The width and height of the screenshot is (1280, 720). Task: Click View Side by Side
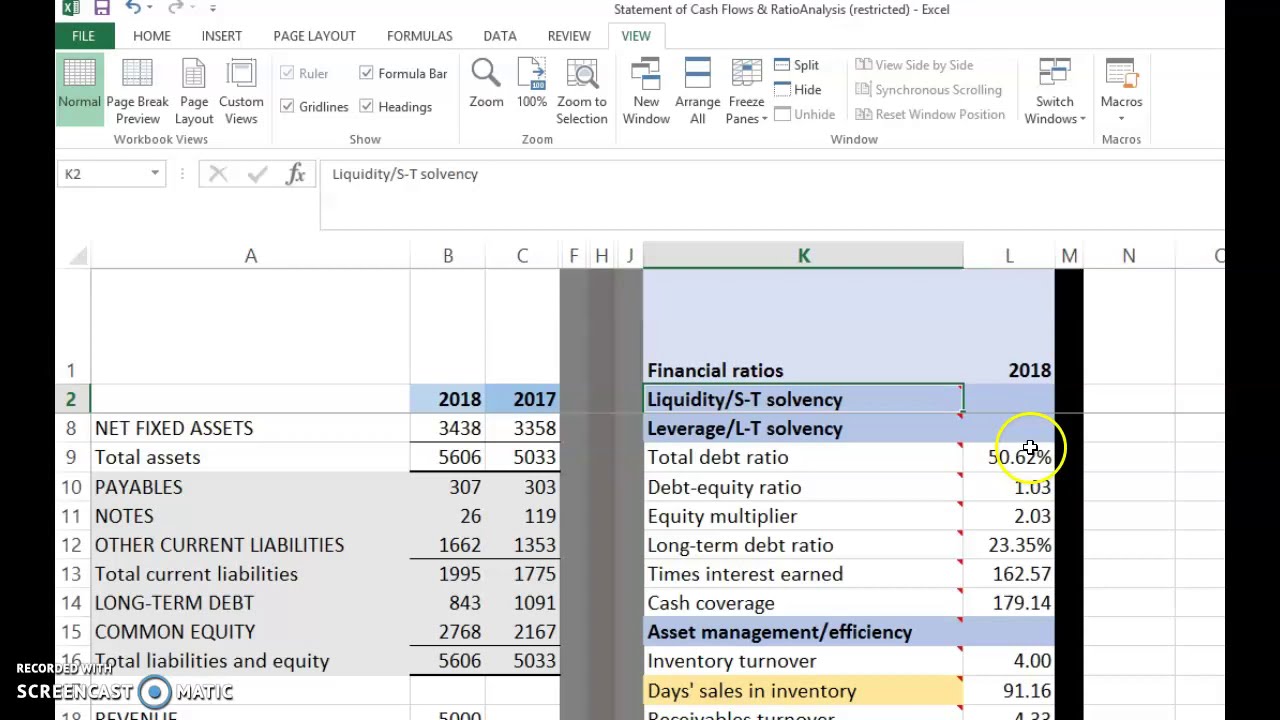tap(914, 65)
